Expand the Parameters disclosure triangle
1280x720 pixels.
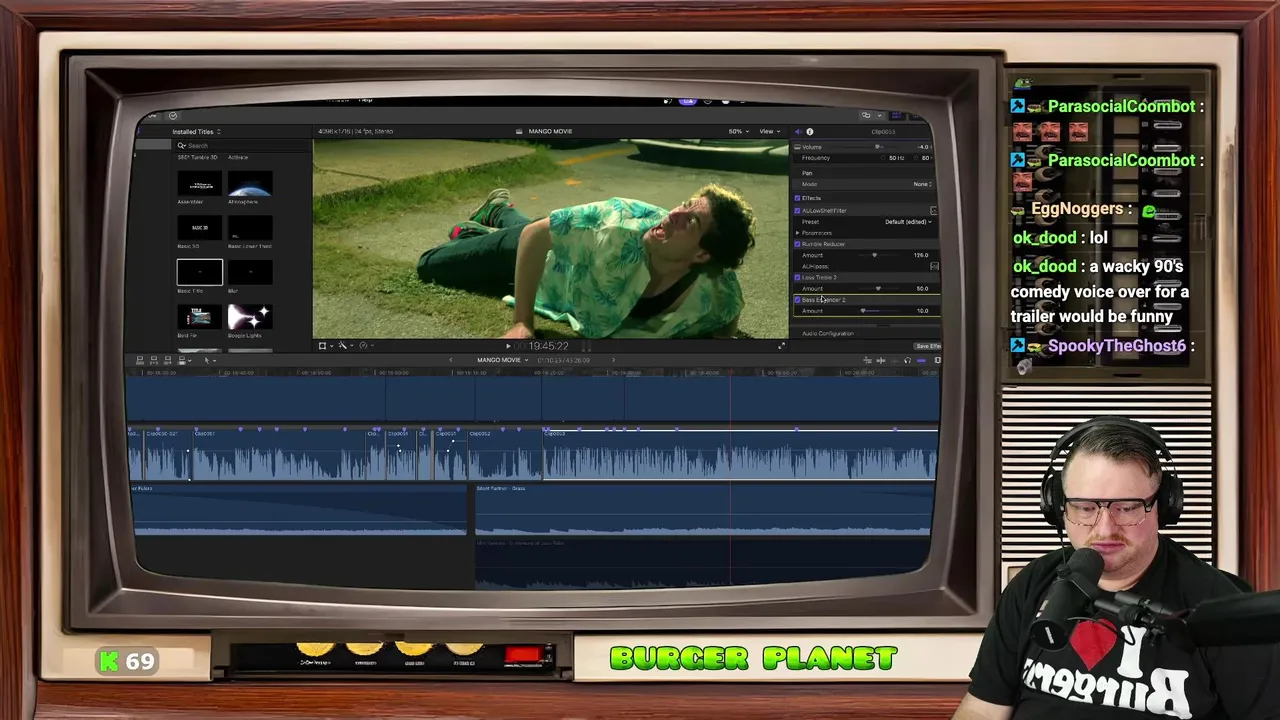[x=797, y=233]
